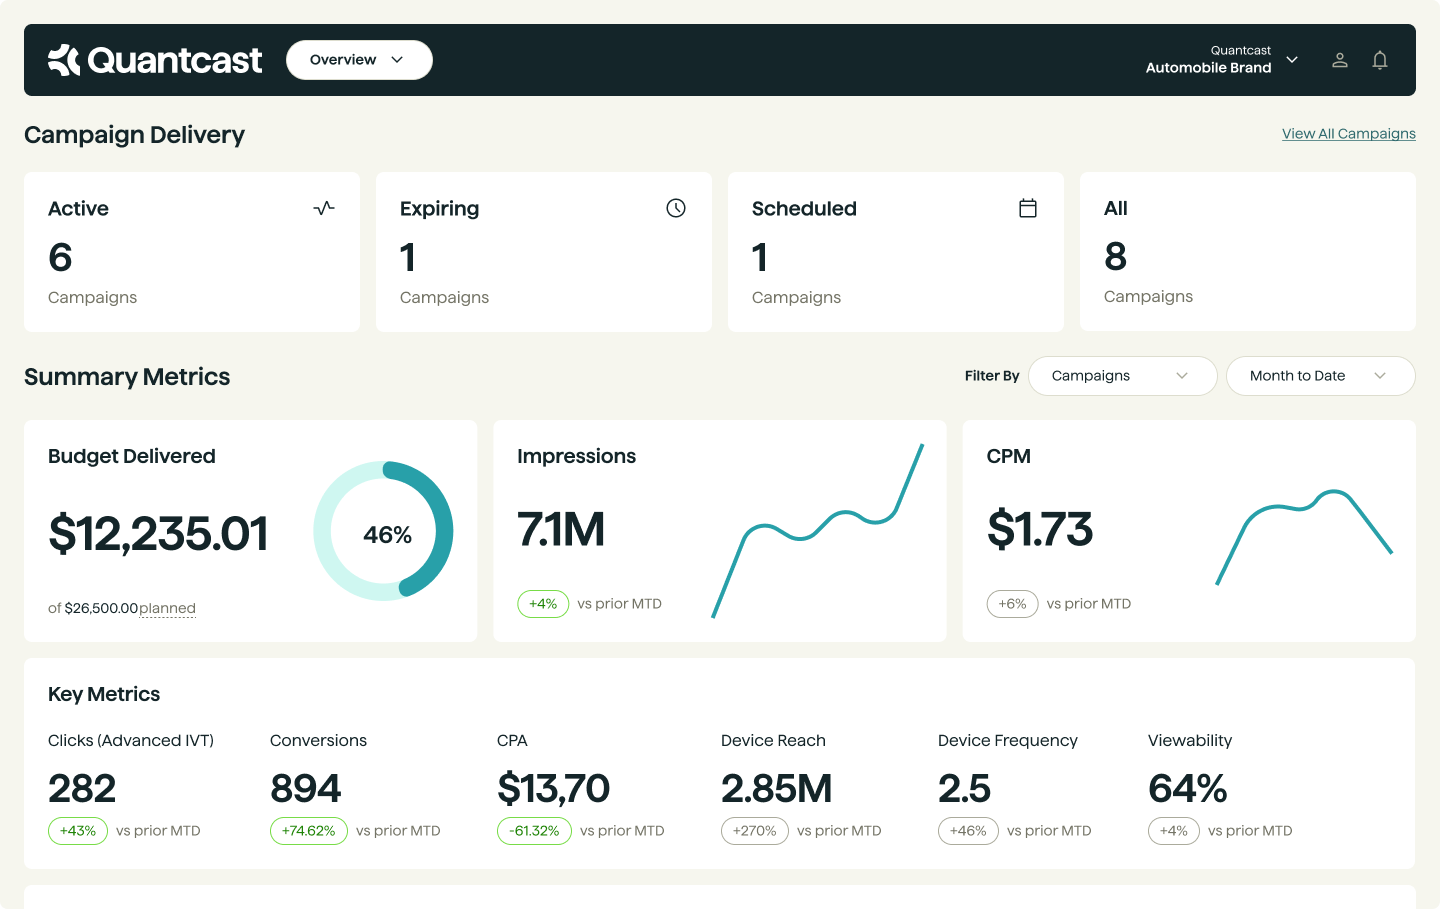Click the clock icon on the Expiring card
The width and height of the screenshot is (1440, 909).
[x=675, y=208]
